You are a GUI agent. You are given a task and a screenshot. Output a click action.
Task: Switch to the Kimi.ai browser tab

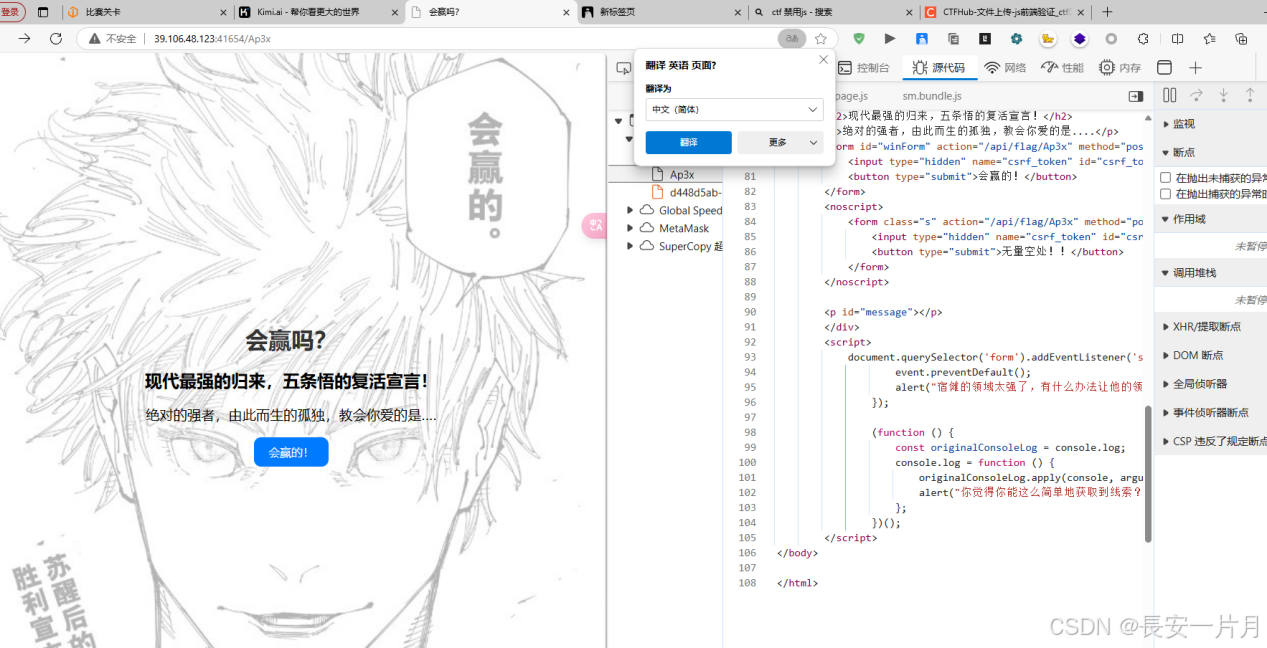click(x=317, y=12)
